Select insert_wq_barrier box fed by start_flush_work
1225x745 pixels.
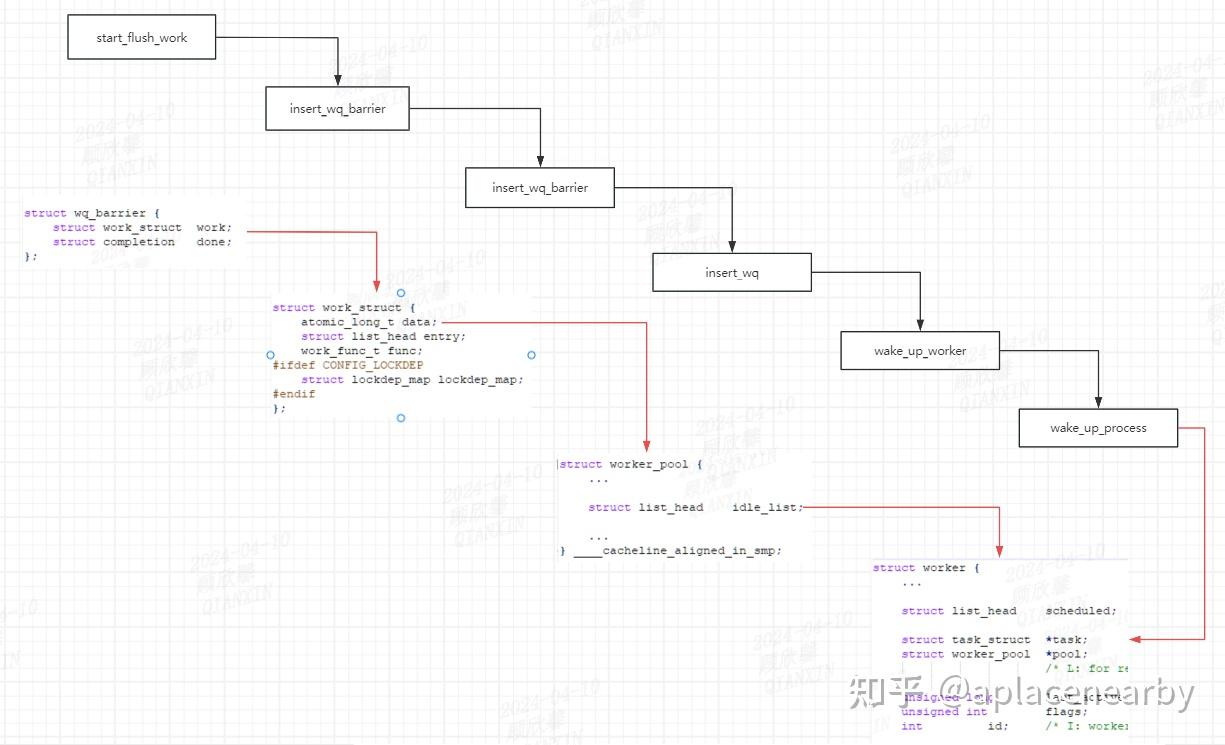pyautogui.click(x=337, y=108)
